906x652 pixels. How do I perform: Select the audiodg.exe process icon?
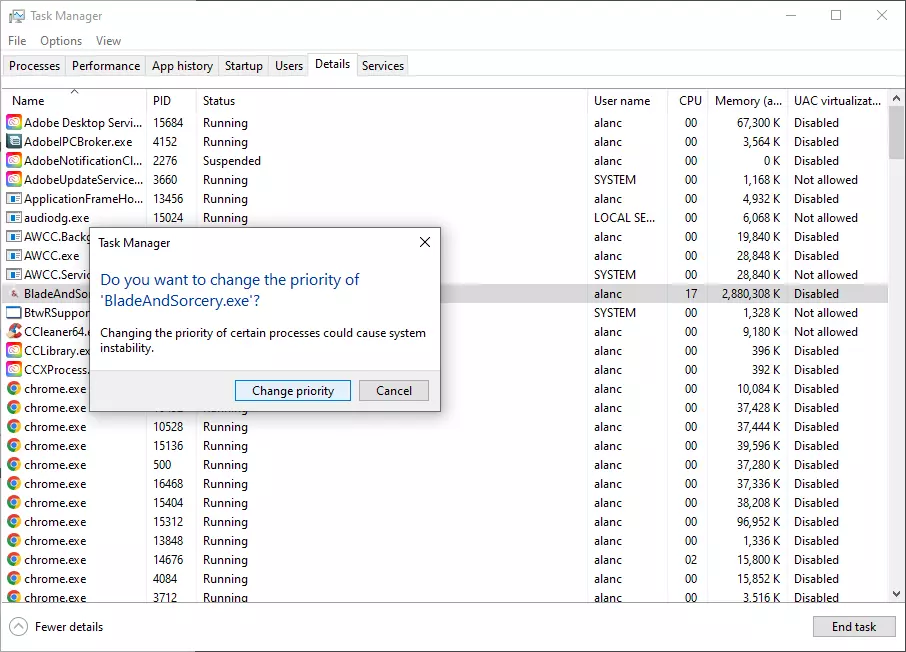[x=14, y=218]
